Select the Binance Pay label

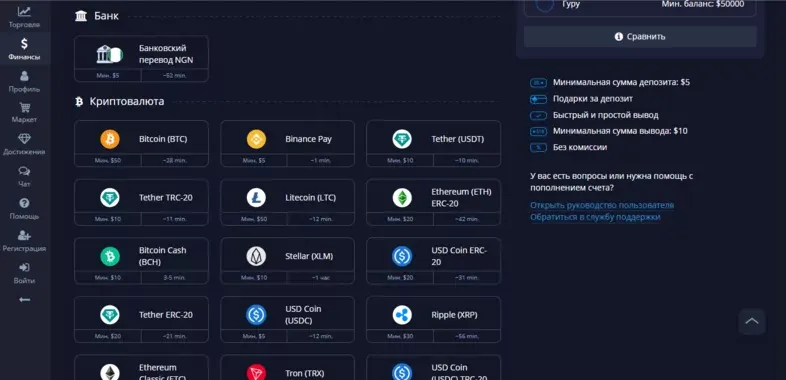309,139
